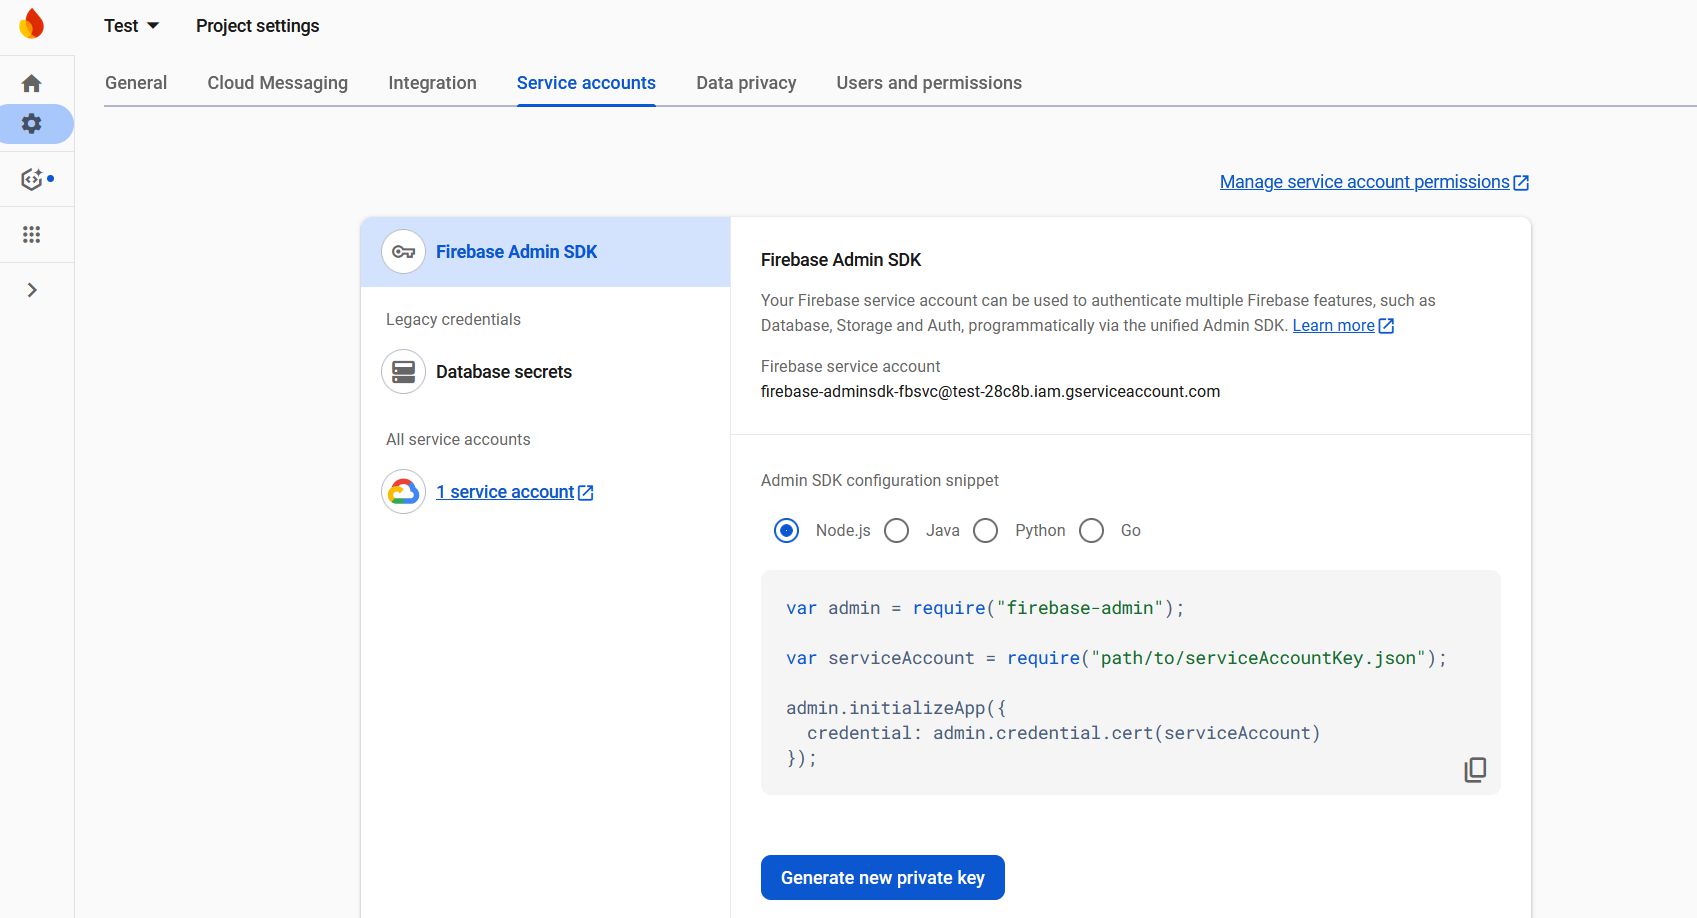
Task: Click the external-link icon beside Learn more
Action: [1386, 326]
